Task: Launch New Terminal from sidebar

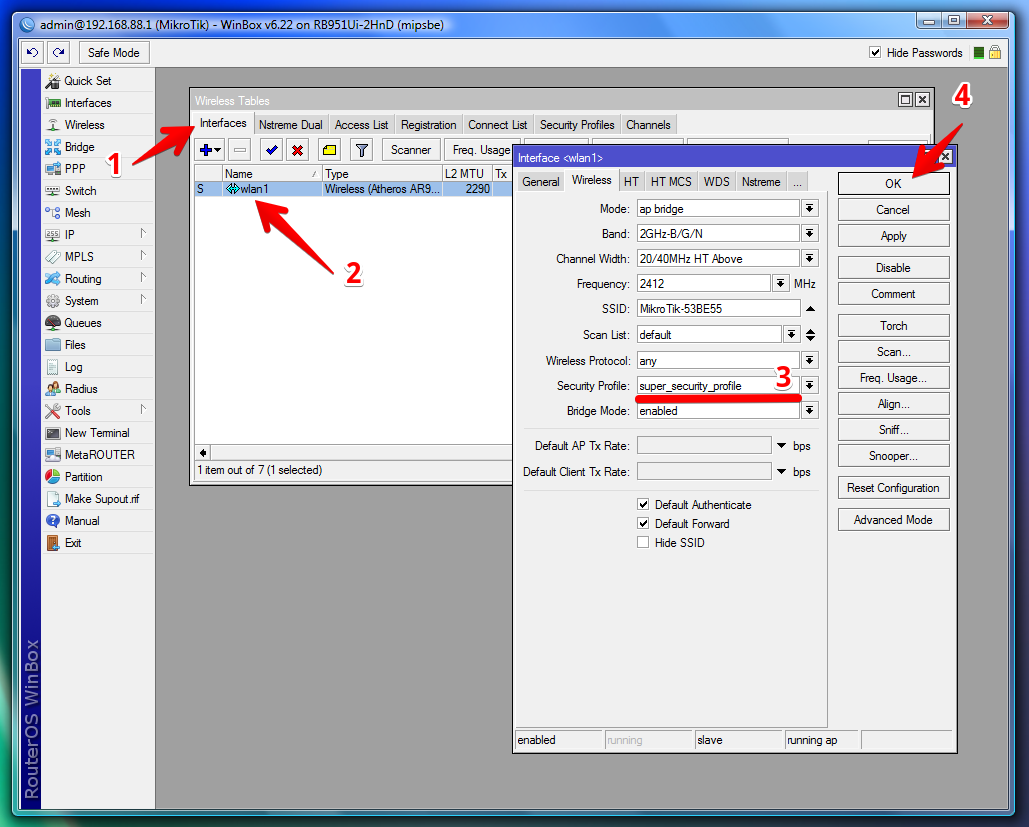Action: 96,433
